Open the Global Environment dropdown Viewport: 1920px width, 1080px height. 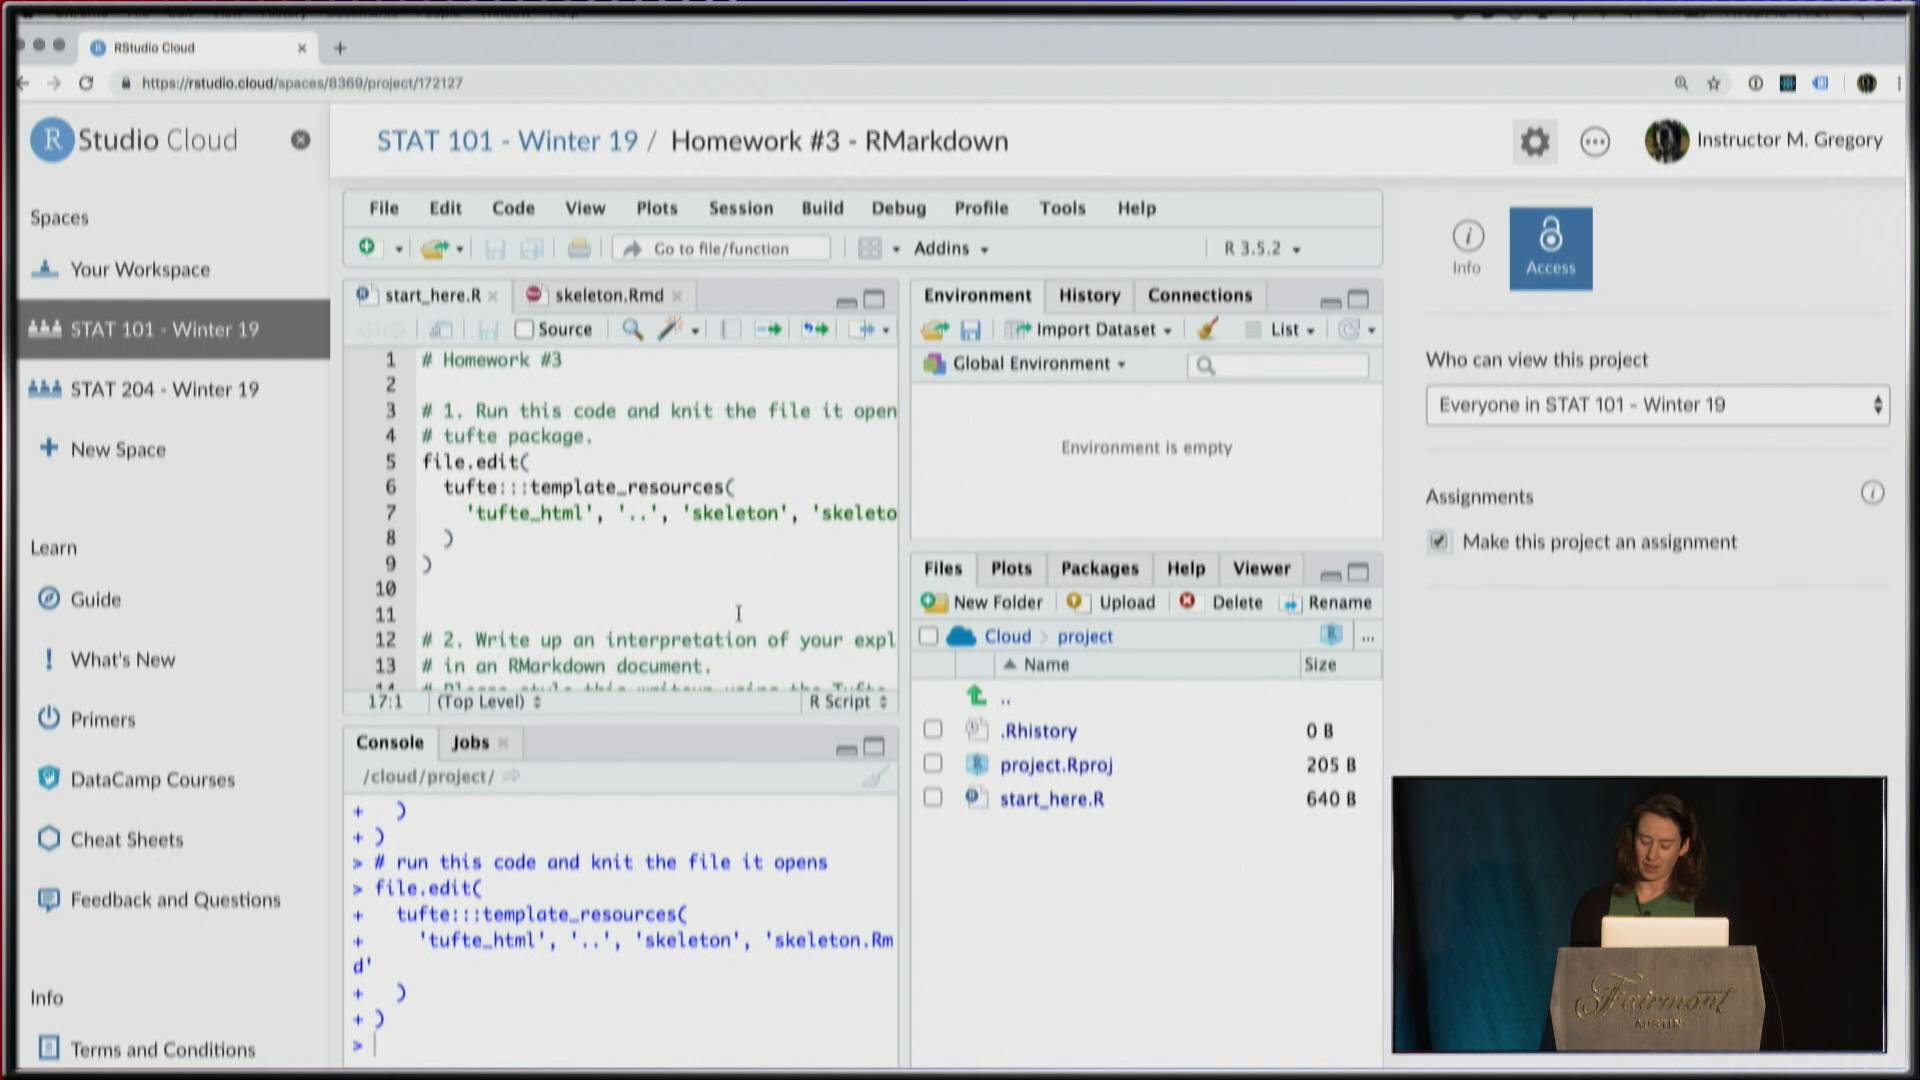1026,363
